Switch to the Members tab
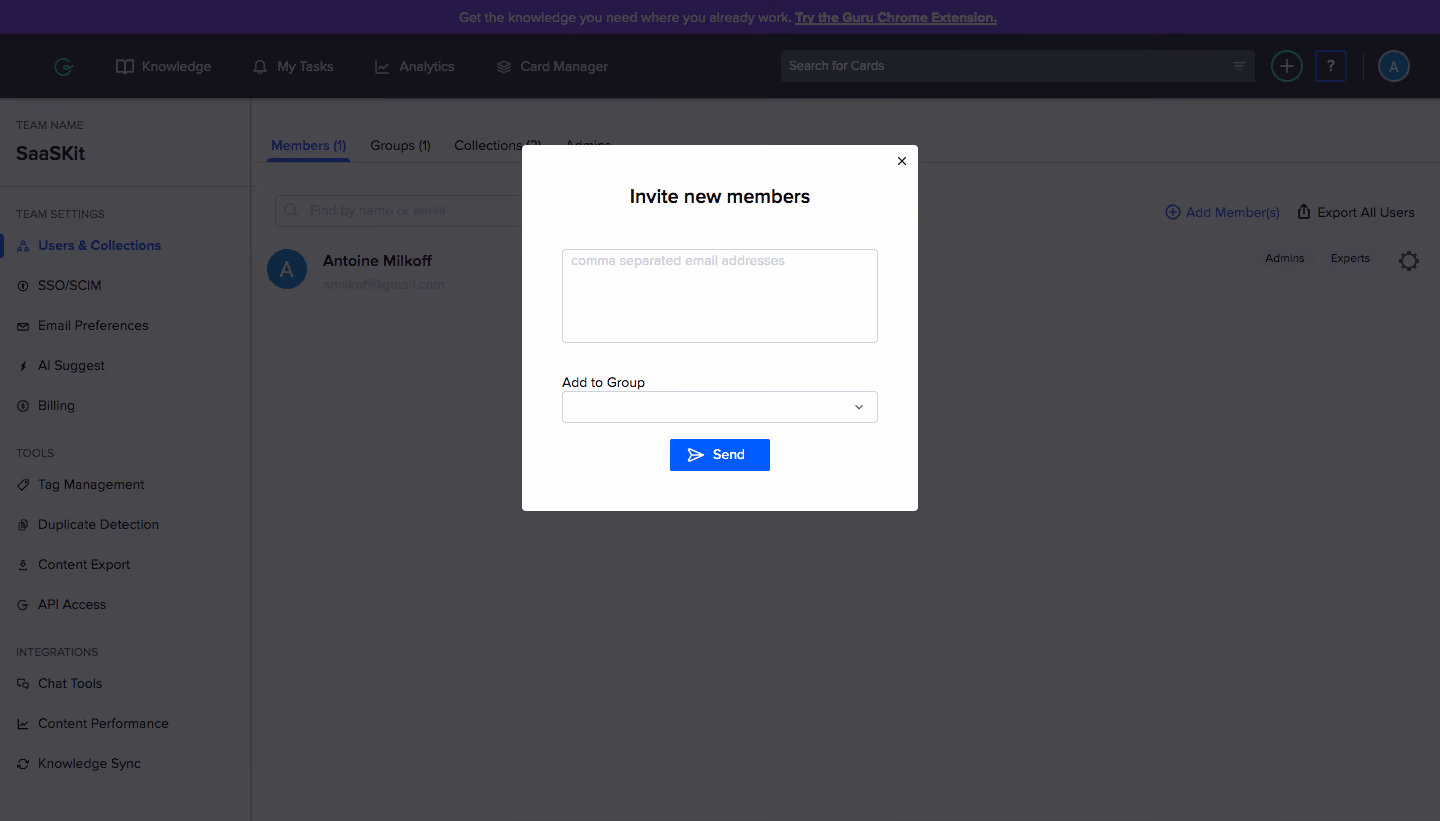Viewport: 1440px width, 821px height. click(x=309, y=146)
